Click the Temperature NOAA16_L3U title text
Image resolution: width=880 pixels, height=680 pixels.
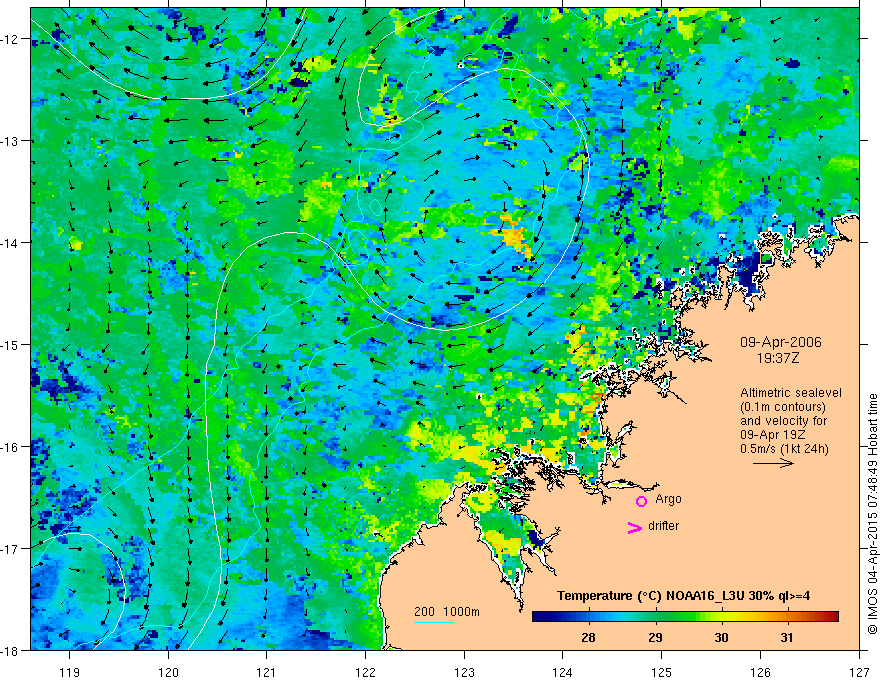pos(683,596)
